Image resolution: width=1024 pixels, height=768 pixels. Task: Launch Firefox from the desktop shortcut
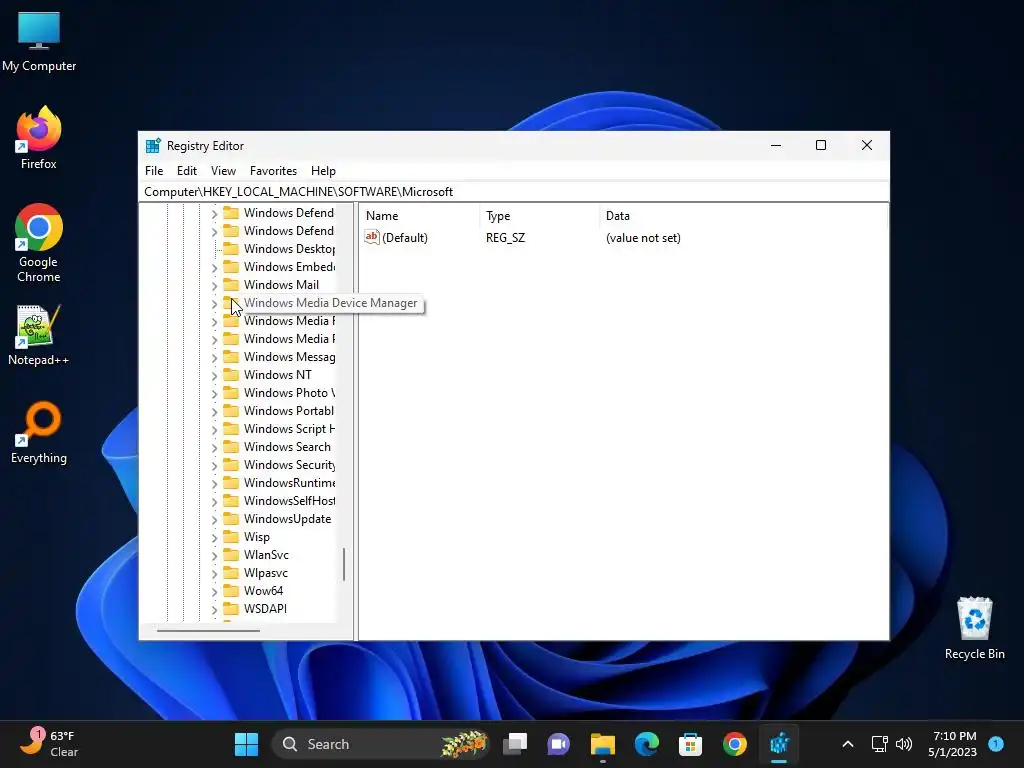[39, 138]
